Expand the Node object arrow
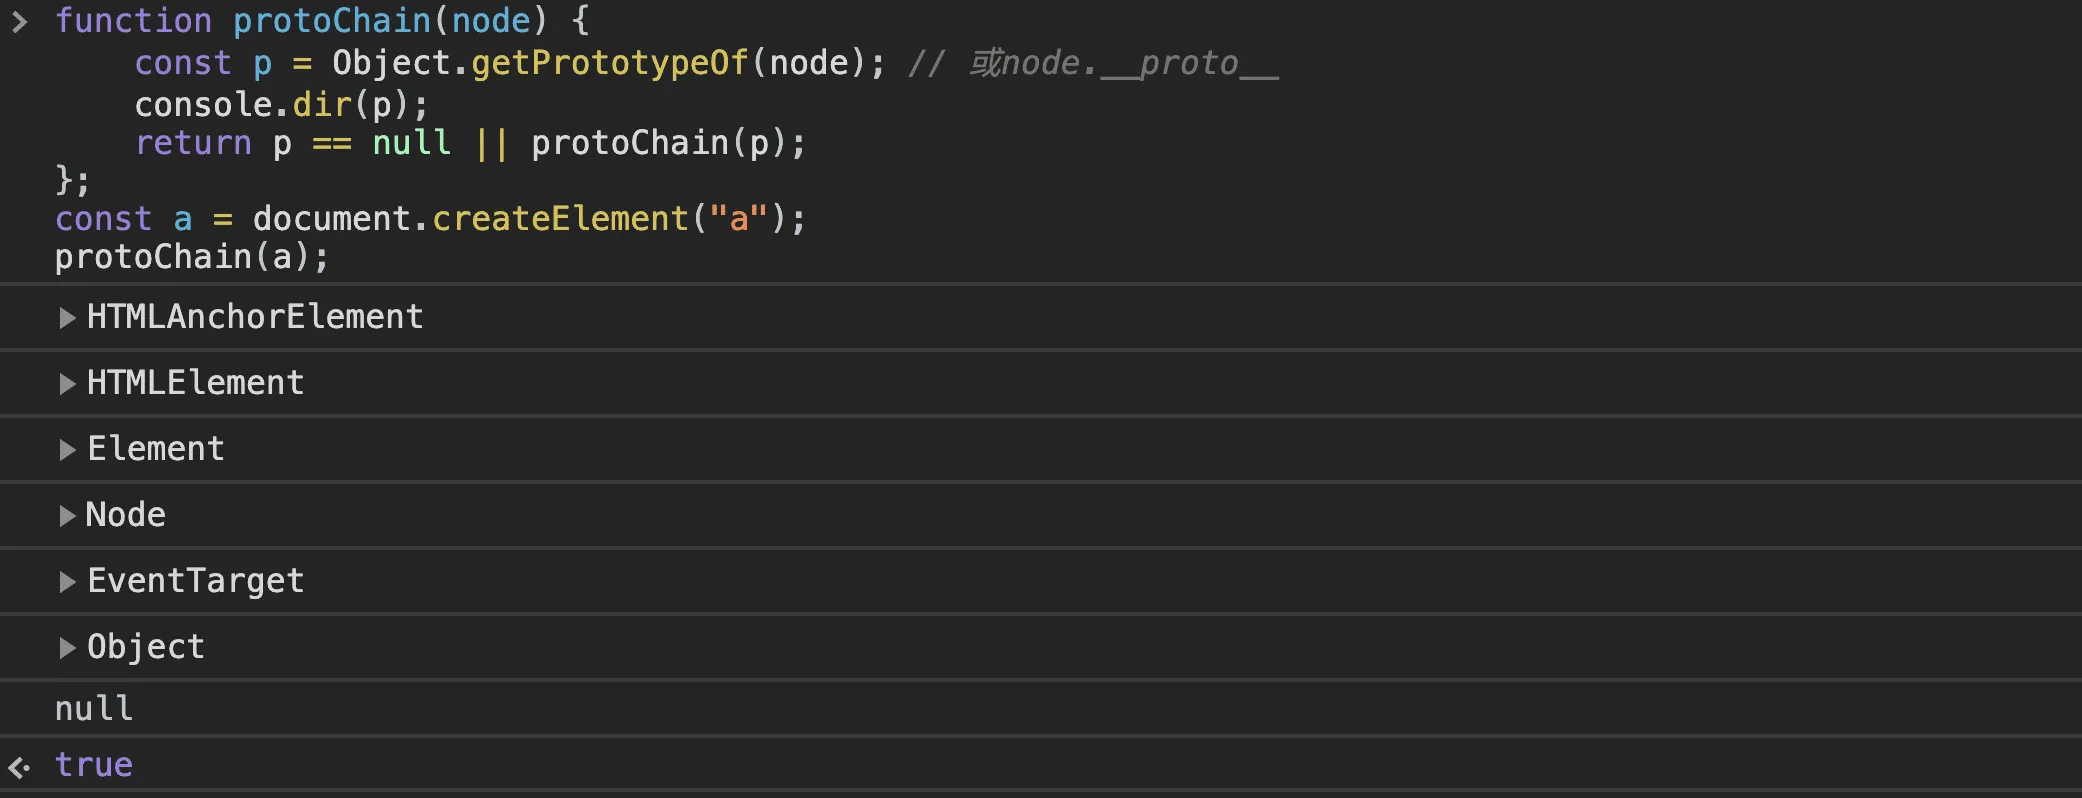This screenshot has height=798, width=2082. point(67,516)
